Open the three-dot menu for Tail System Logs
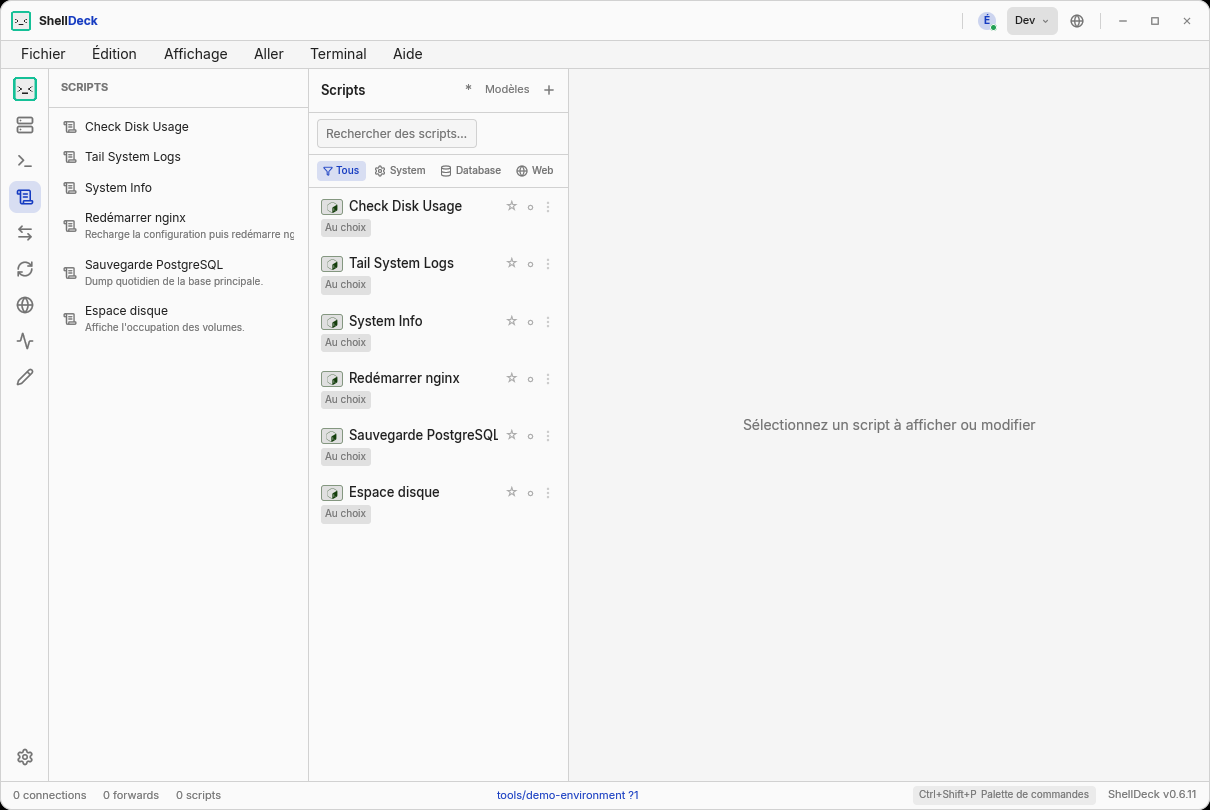This screenshot has width=1210, height=810. pos(548,264)
